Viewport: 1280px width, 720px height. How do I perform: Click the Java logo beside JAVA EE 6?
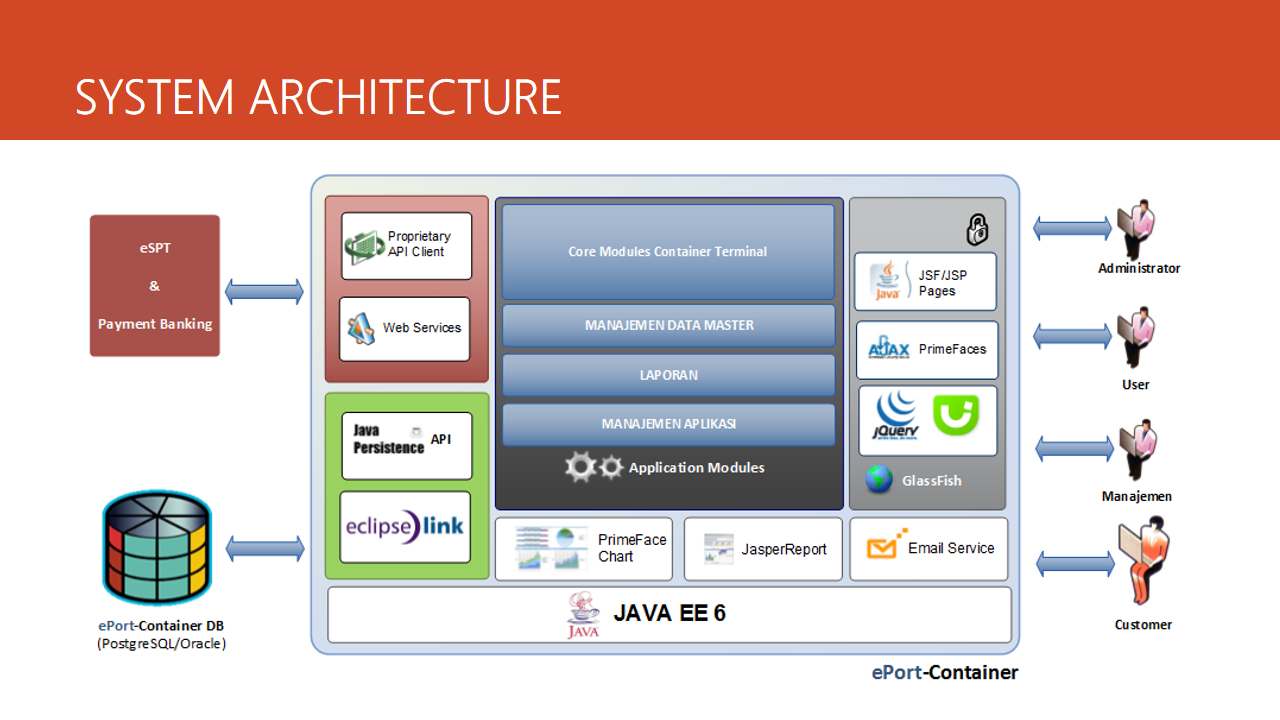click(584, 615)
